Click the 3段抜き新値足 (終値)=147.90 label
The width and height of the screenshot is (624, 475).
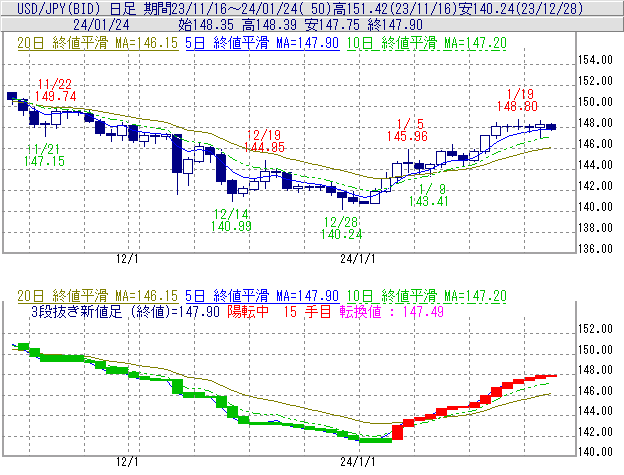click(125, 312)
